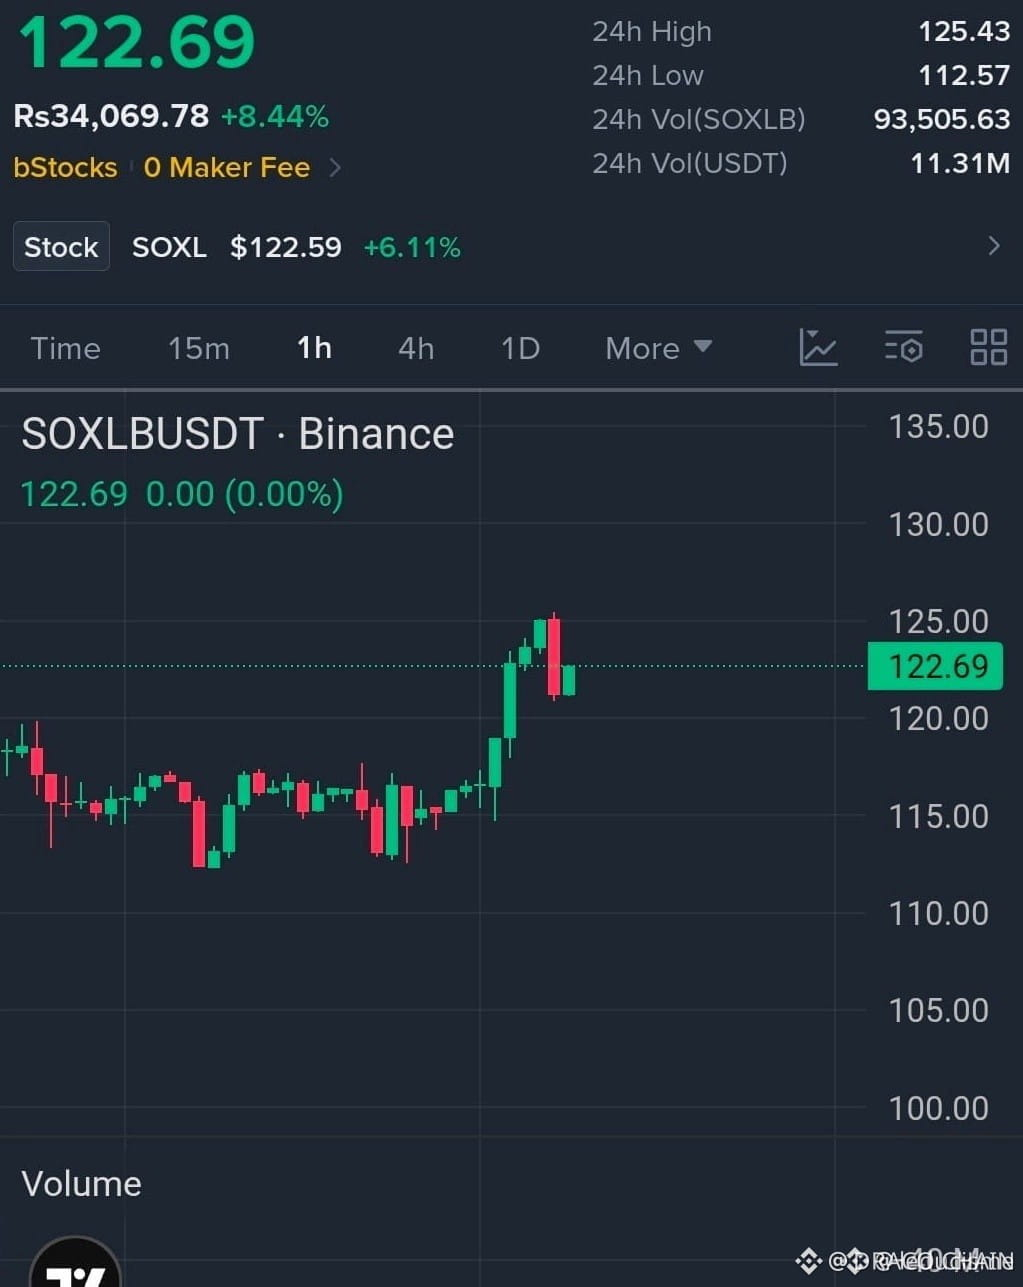Viewport: 1023px width, 1287px height.
Task: Open the bStocks link
Action: pos(65,168)
